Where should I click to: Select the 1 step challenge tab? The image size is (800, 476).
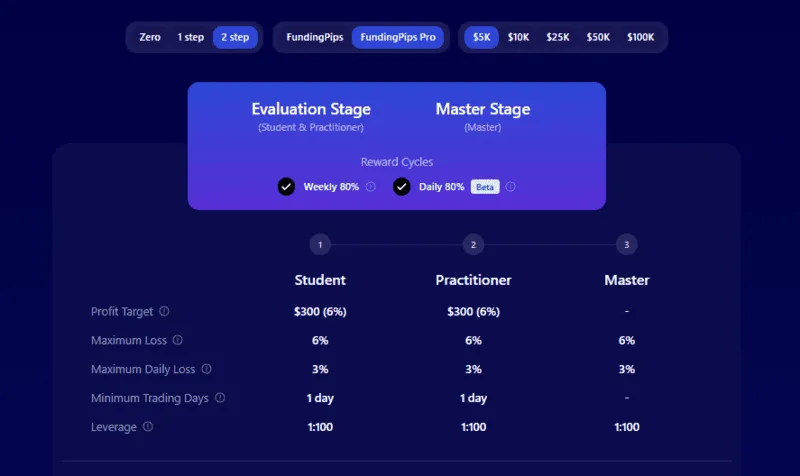click(x=190, y=37)
